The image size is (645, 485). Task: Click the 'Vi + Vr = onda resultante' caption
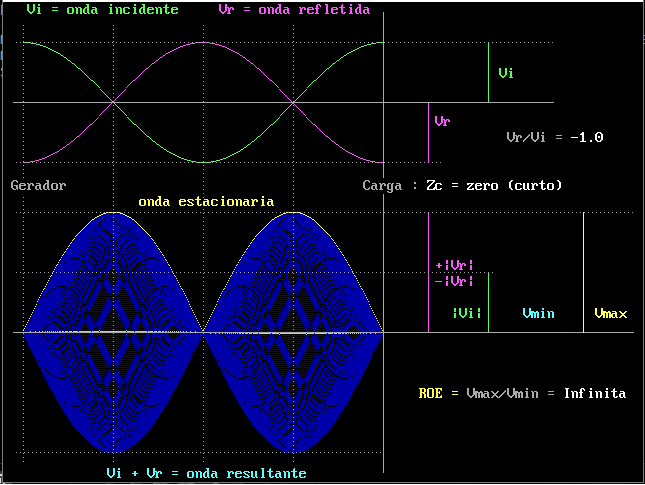click(x=206, y=472)
